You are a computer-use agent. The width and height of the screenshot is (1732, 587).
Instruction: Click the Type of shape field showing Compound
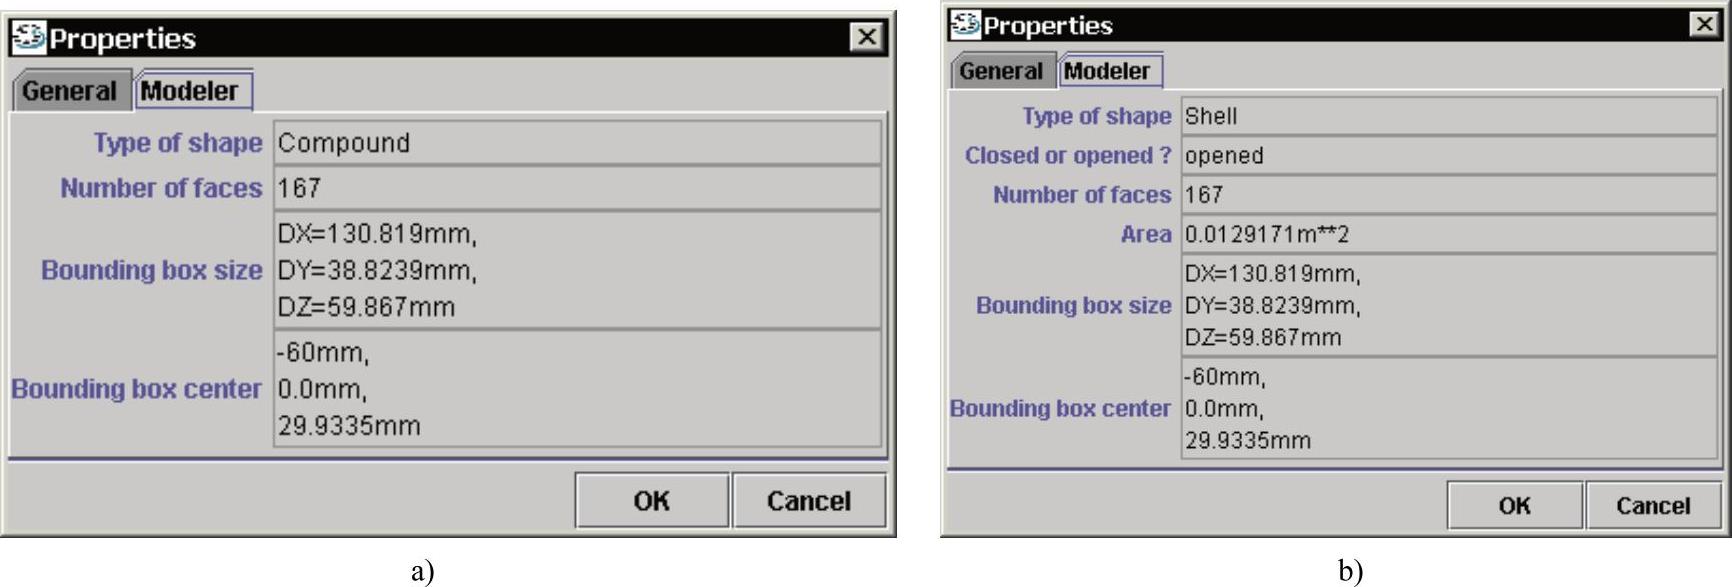577,143
